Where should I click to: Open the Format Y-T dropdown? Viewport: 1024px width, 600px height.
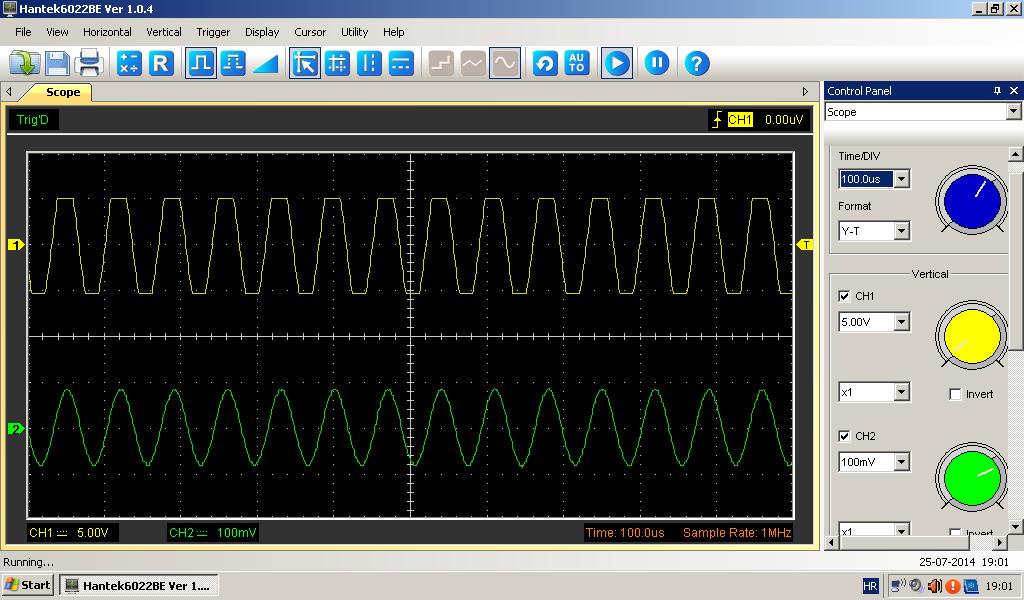[901, 231]
